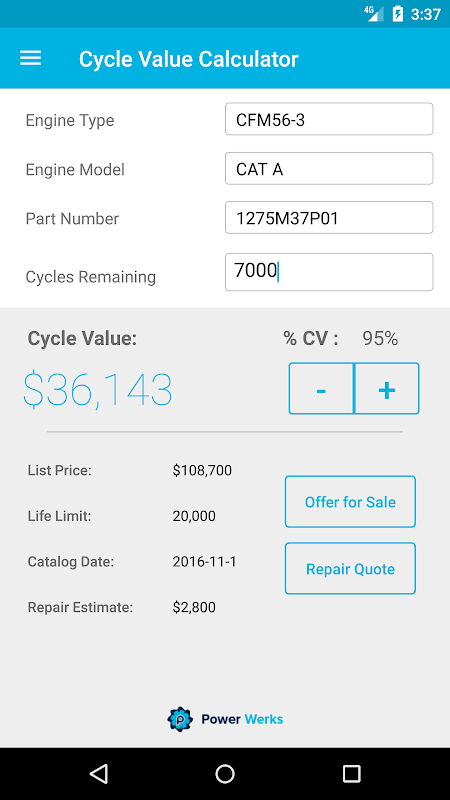Tap the Android back navigation button
This screenshot has height=800, width=450.
[98, 773]
